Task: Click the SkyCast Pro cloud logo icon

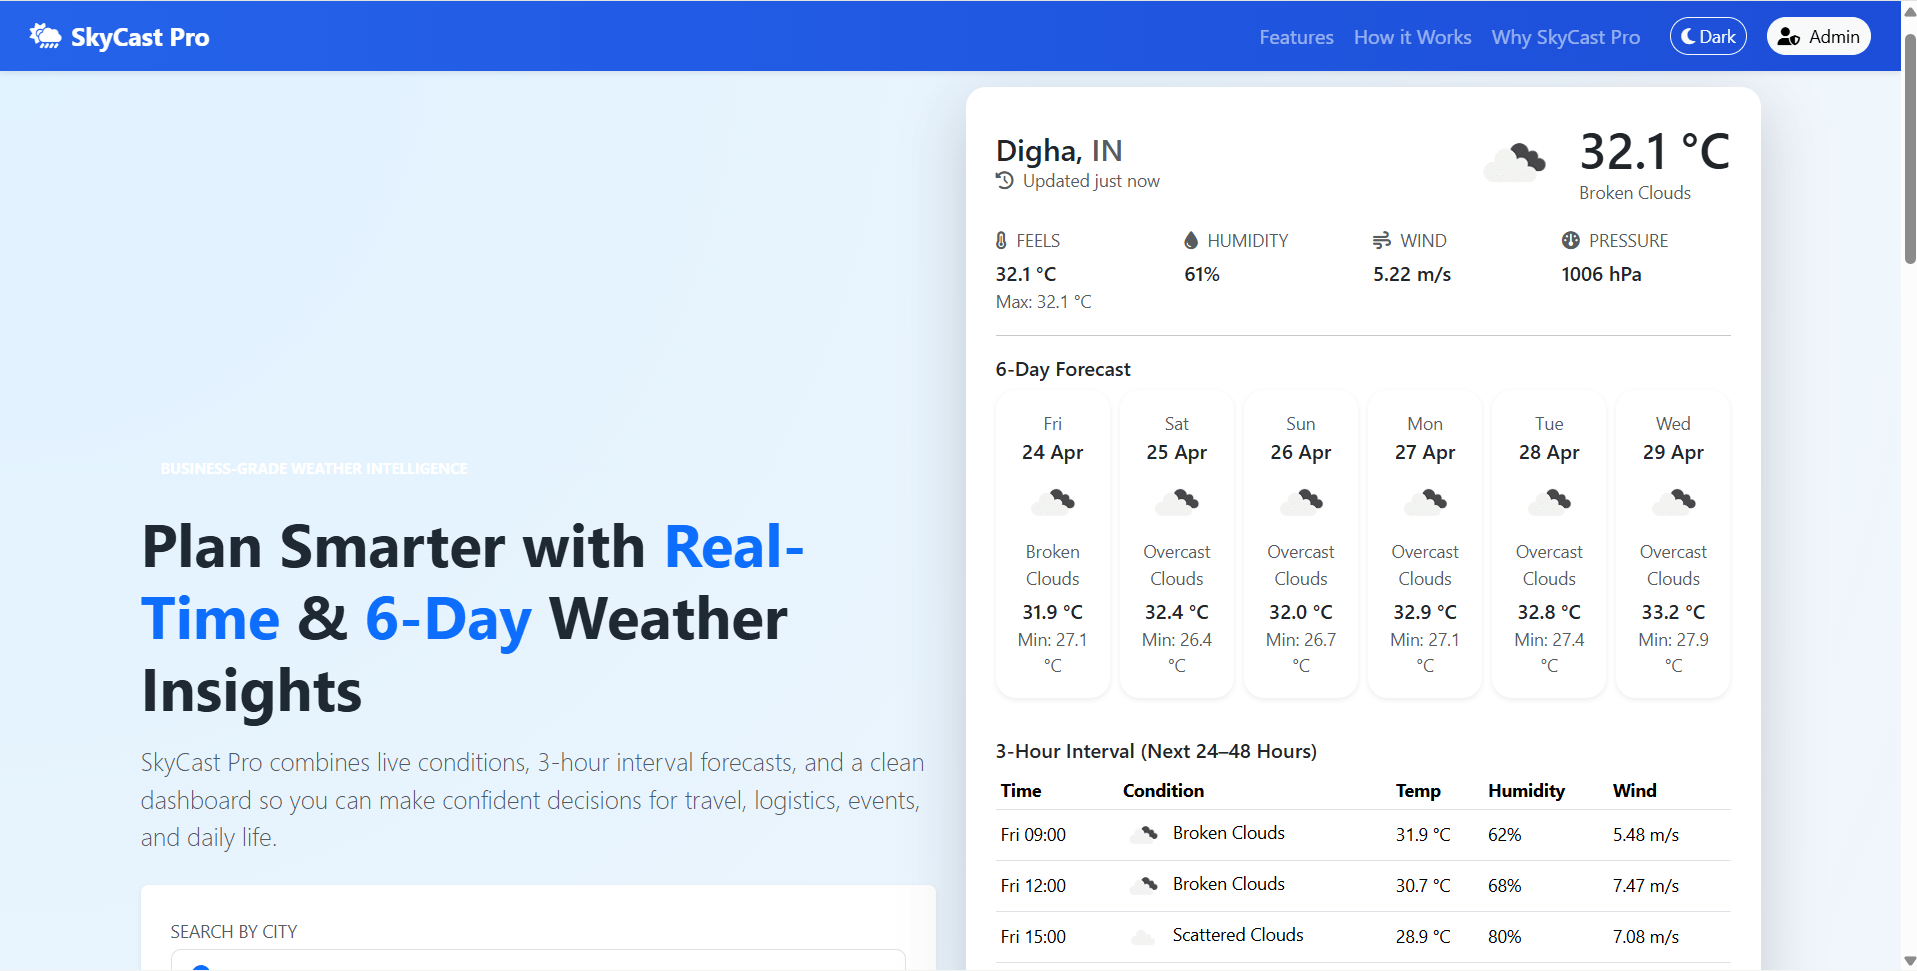Action: 45,36
